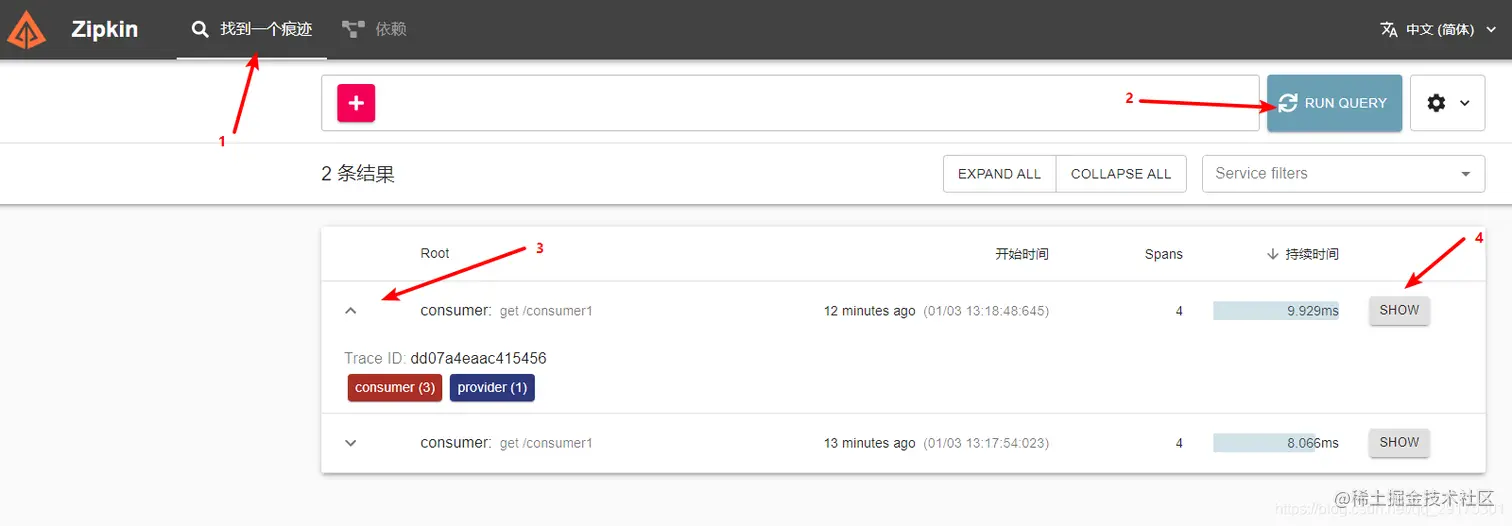Add a search criterion with plus button
Image resolution: width=1512 pixels, height=526 pixels.
356,103
